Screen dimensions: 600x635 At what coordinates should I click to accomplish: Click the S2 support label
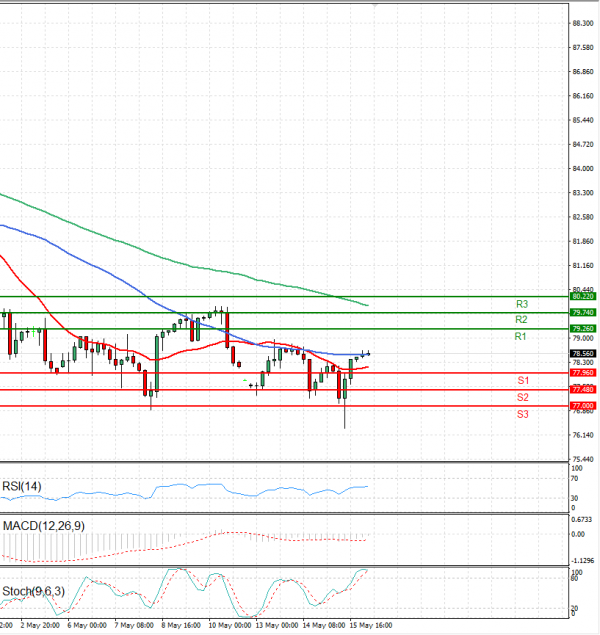[x=523, y=397]
